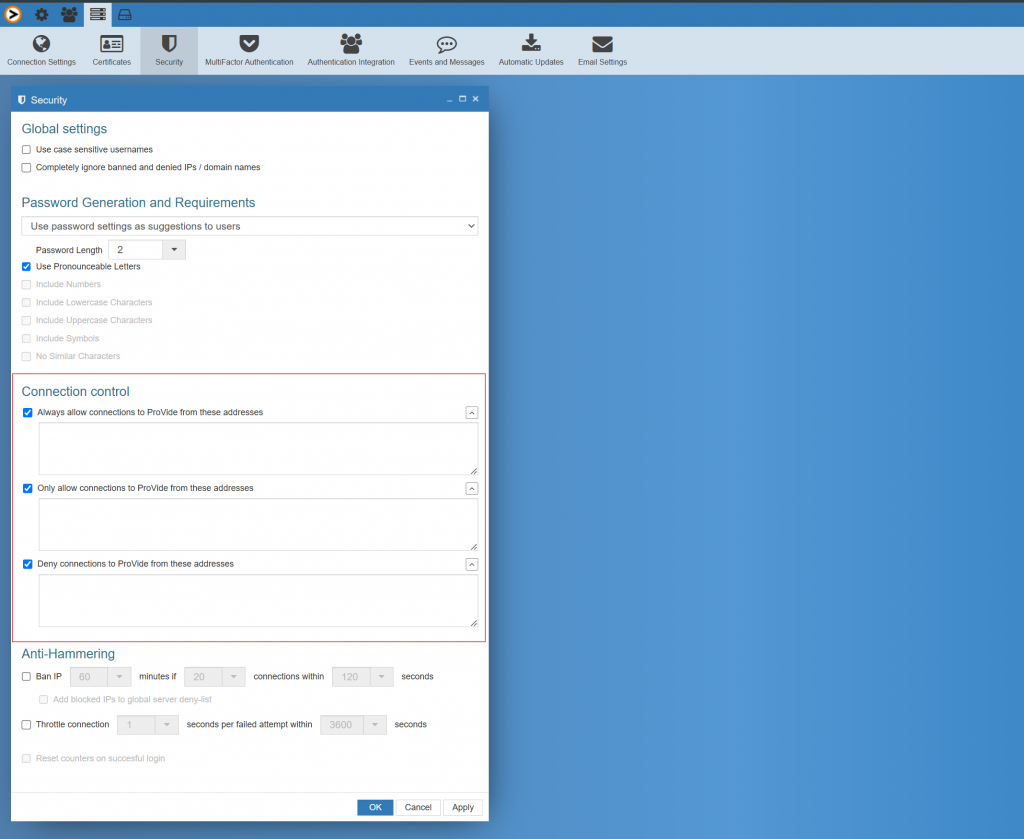This screenshot has height=839, width=1024.
Task: Click the users group icon in top toolbar
Action: tap(67, 13)
